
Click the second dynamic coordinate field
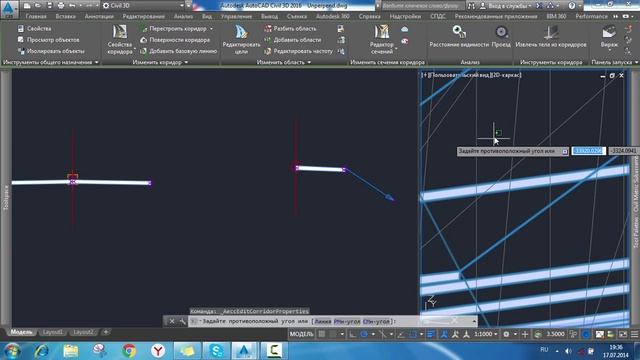click(x=623, y=151)
